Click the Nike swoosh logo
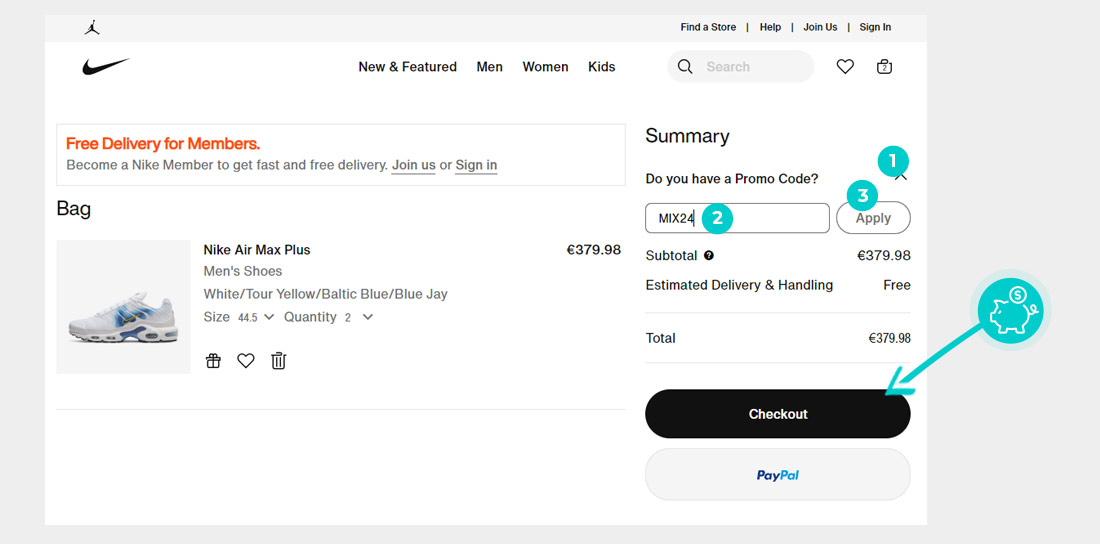This screenshot has width=1100, height=544. (106, 67)
